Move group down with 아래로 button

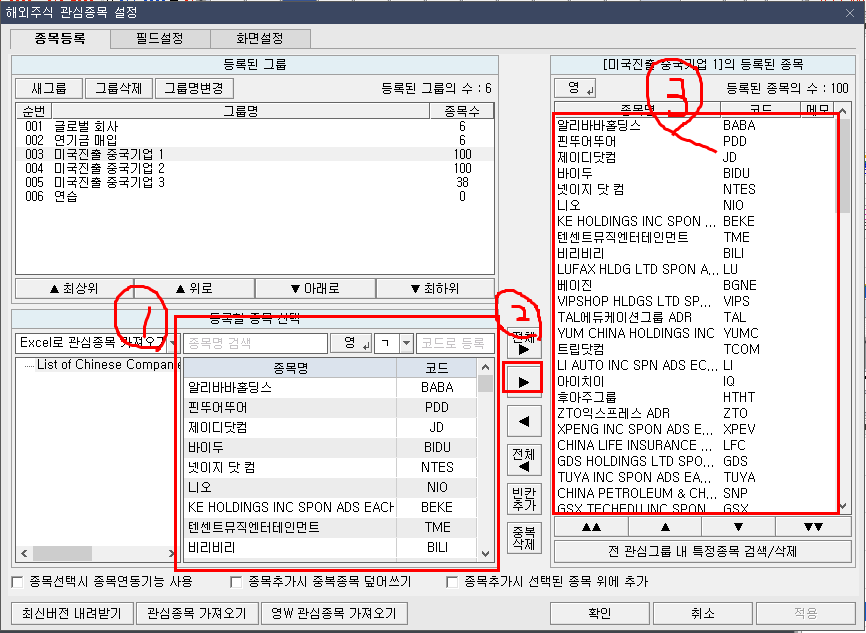[315, 288]
